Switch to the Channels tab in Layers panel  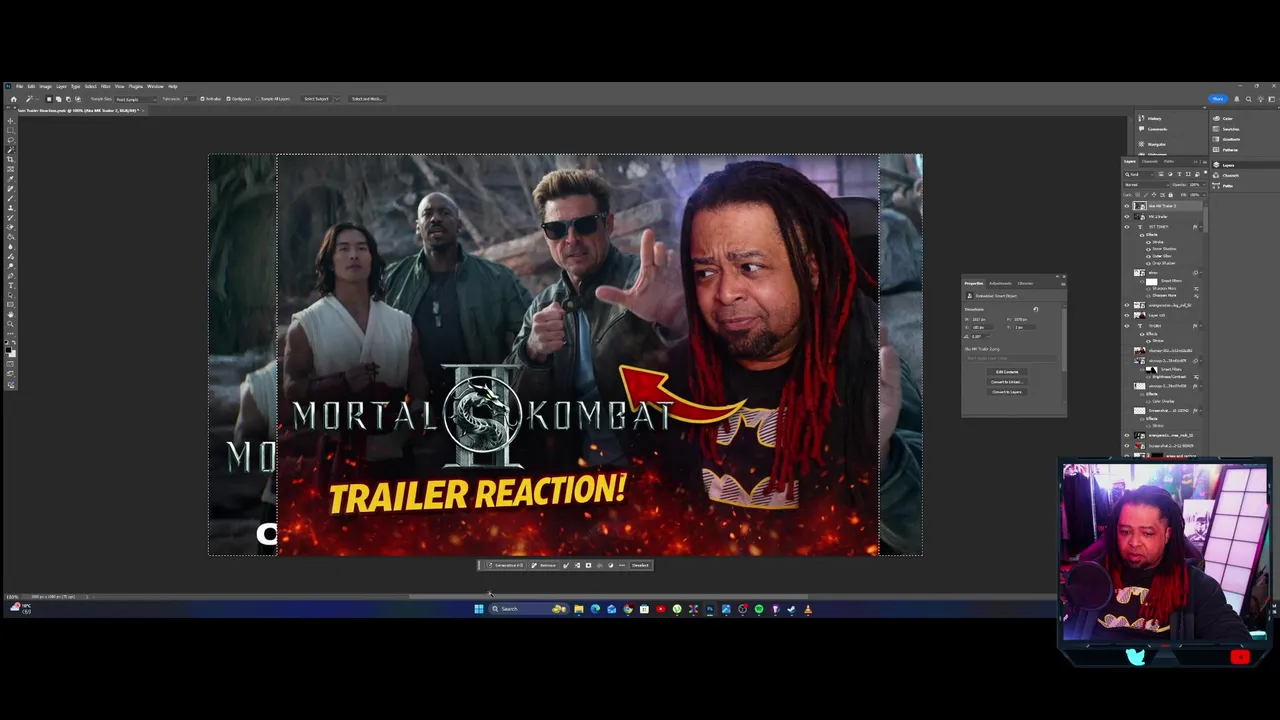[1150, 162]
